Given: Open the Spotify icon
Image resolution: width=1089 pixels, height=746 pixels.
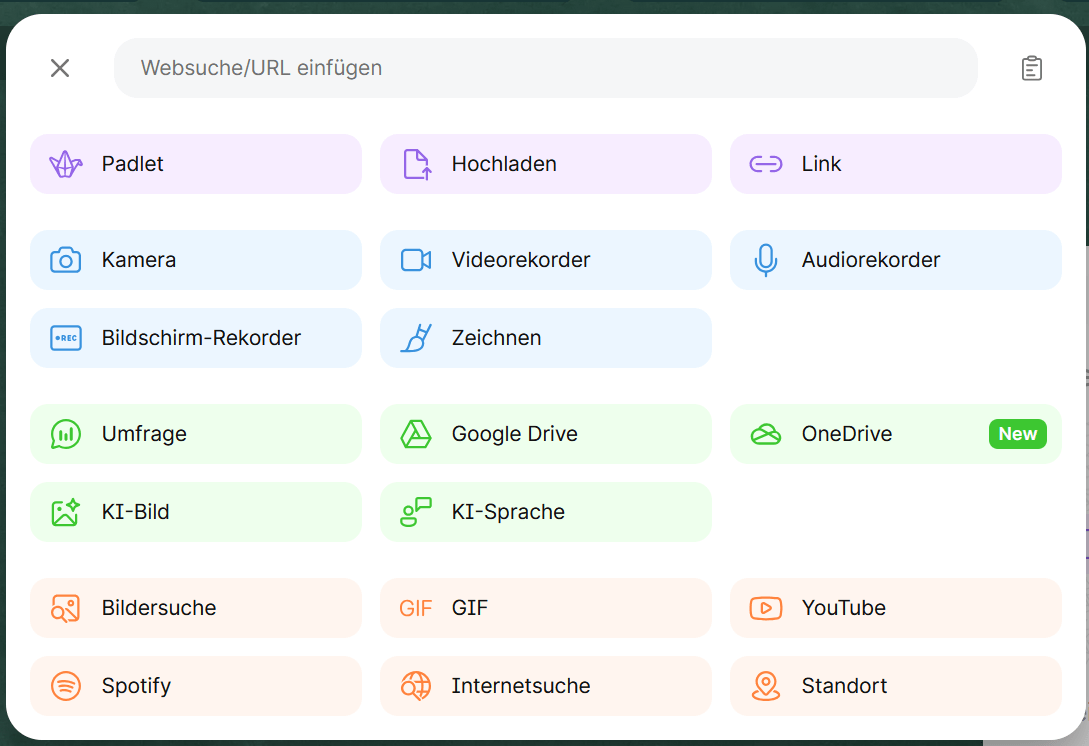Looking at the screenshot, I should [x=66, y=686].
